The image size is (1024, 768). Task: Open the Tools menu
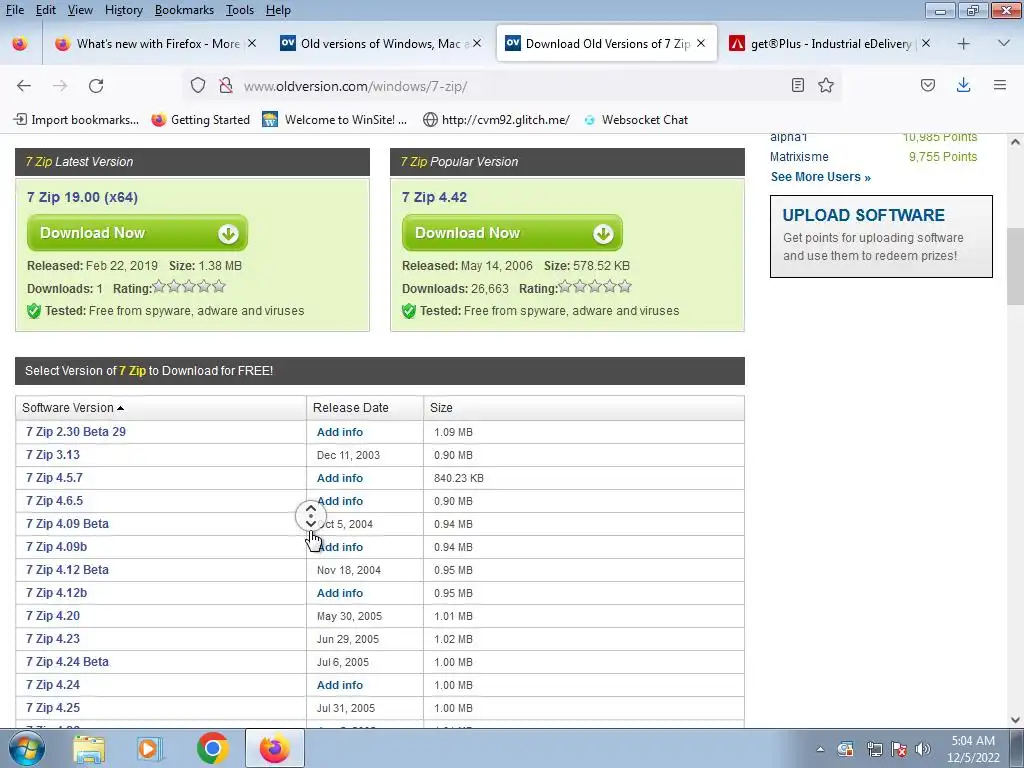240,10
